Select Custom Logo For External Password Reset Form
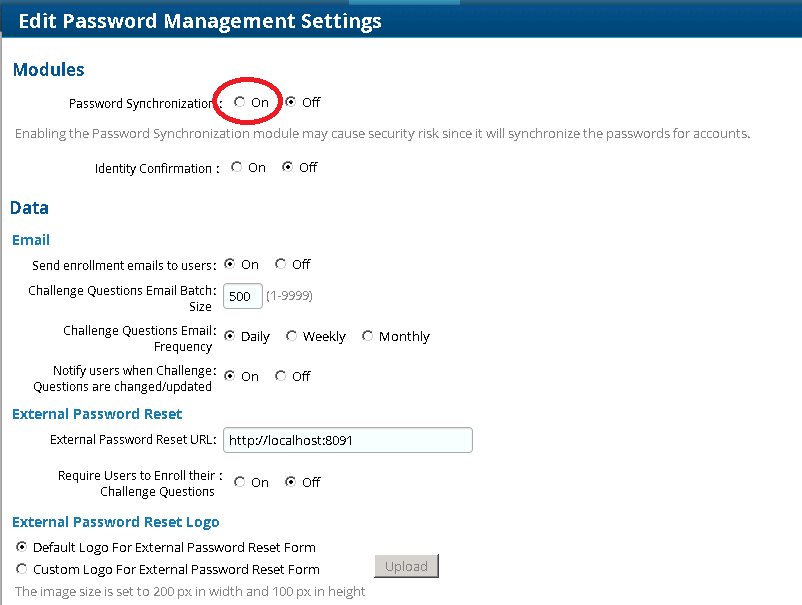This screenshot has width=802, height=605. click(x=21, y=568)
